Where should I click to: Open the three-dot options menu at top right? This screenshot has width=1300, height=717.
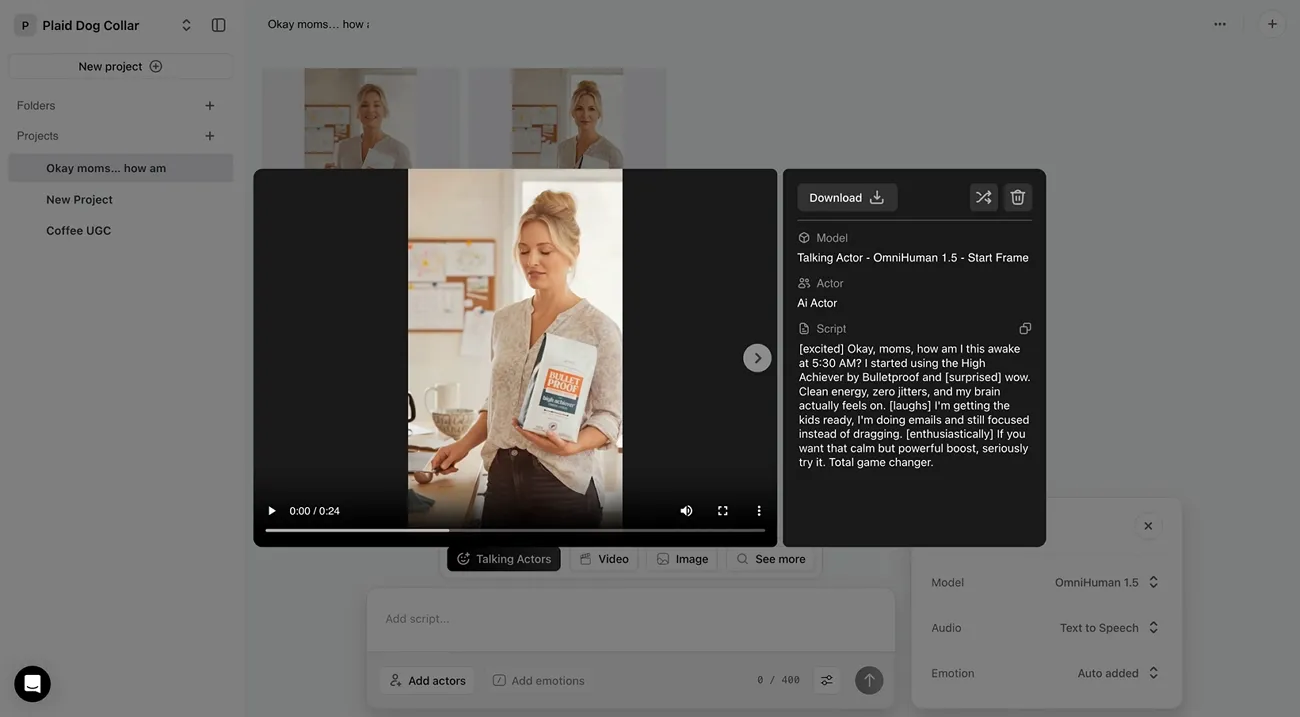tap(1220, 24)
